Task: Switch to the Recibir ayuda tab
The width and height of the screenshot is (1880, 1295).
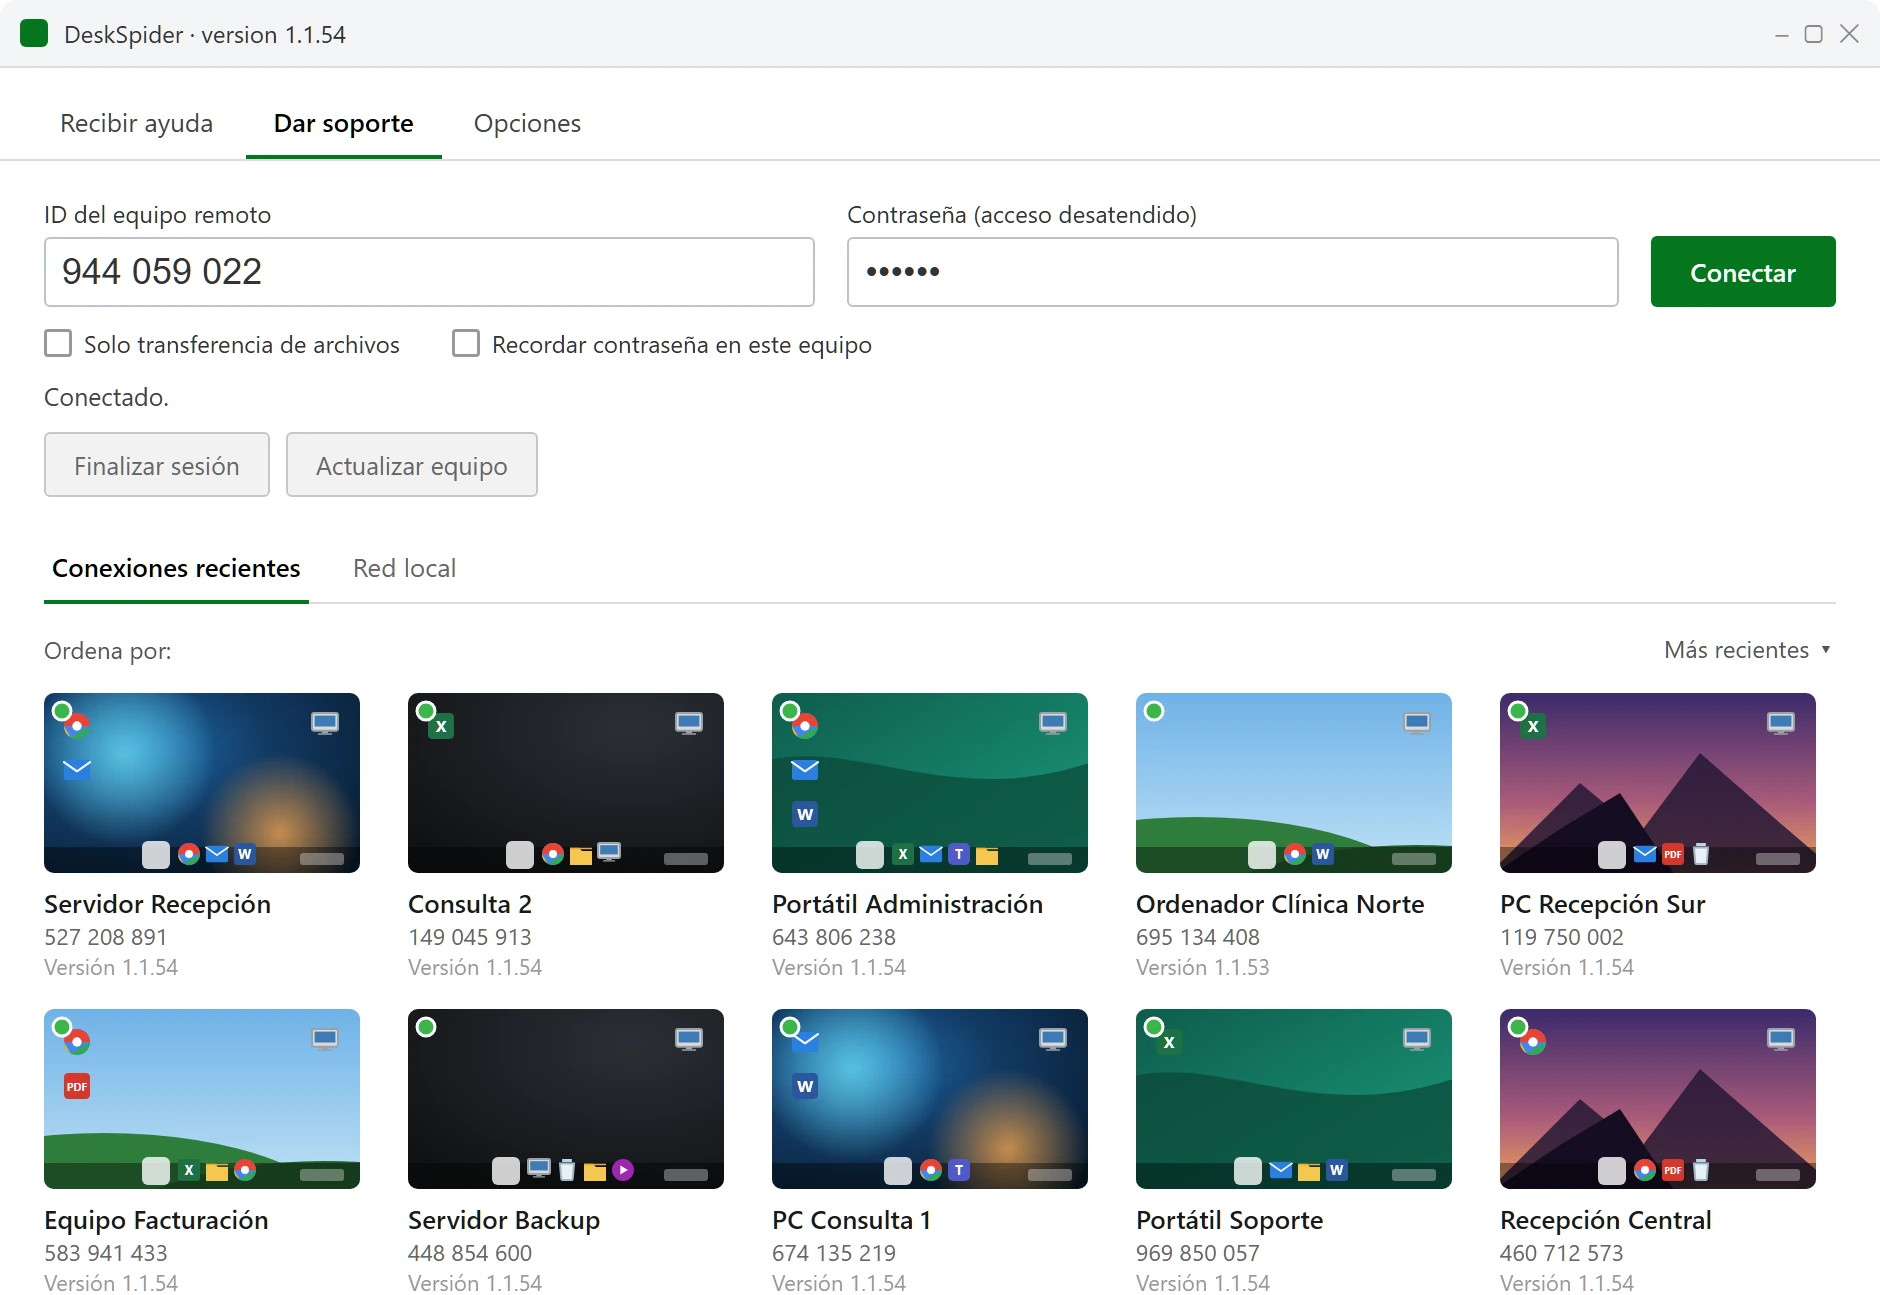Action: click(x=137, y=123)
